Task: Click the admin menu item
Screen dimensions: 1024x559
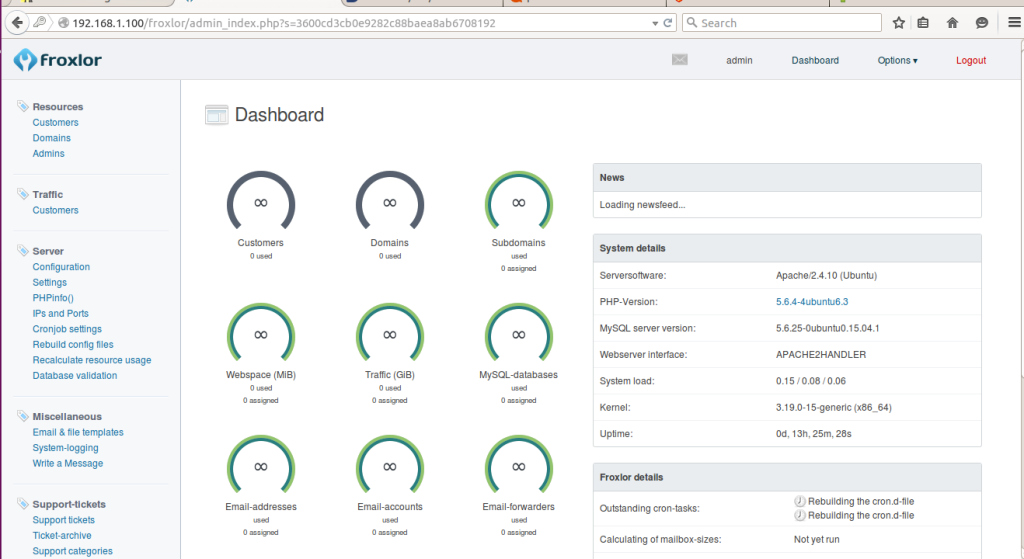Action: point(739,60)
